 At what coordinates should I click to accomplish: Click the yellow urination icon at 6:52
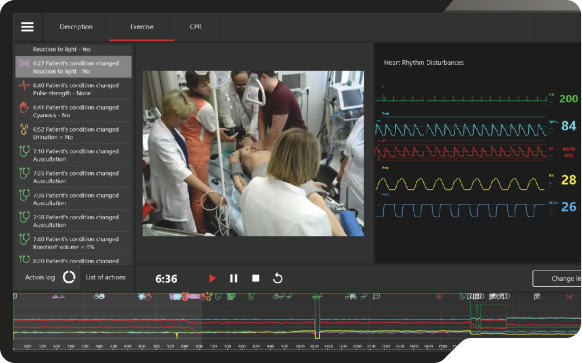(x=24, y=129)
